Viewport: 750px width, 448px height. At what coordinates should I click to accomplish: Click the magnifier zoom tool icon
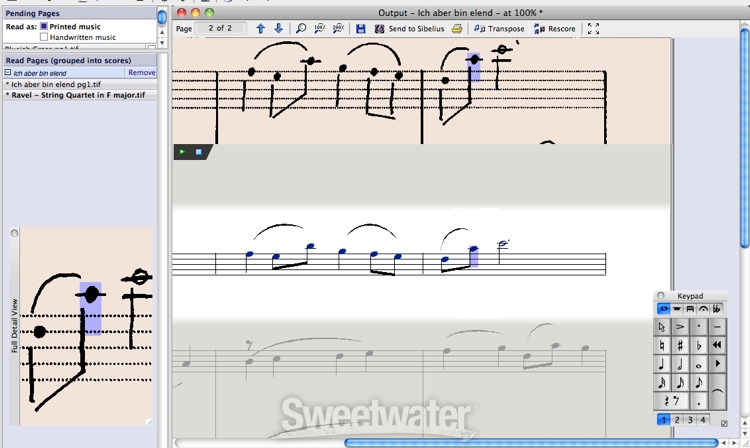(301, 29)
